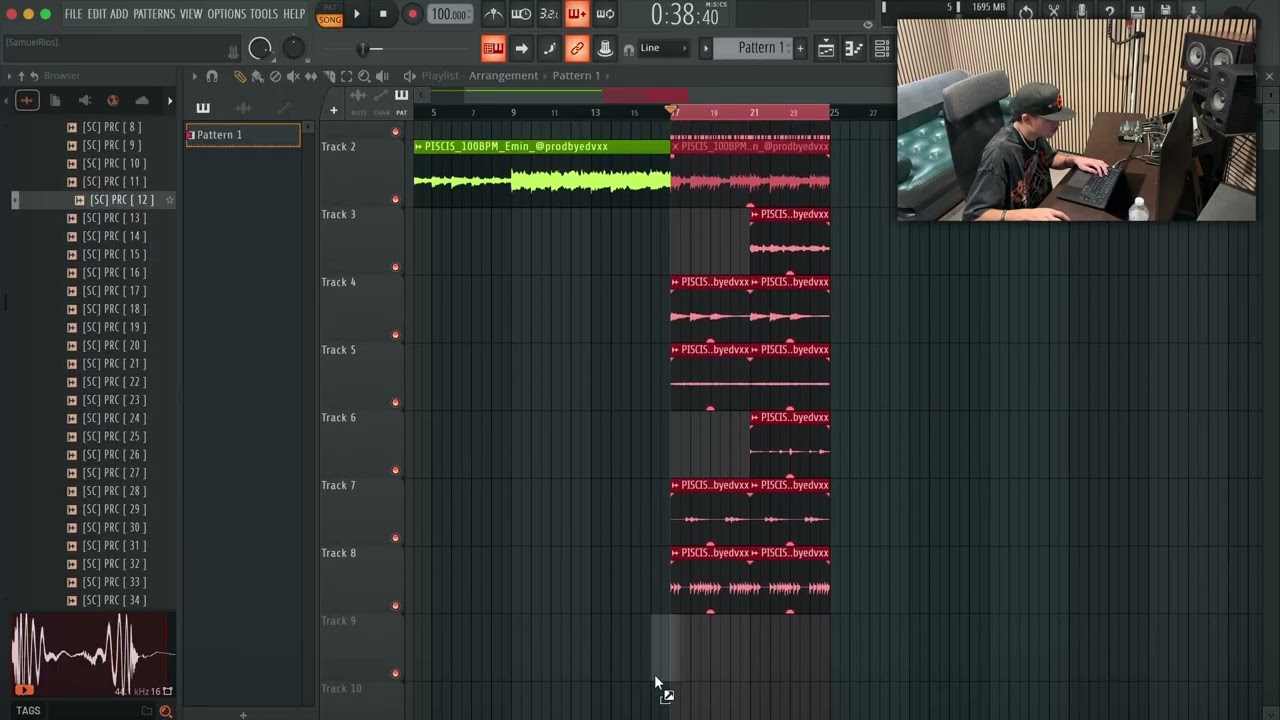This screenshot has width=1280, height=720.
Task: Toggle wait for input before recording
Action: (521, 14)
